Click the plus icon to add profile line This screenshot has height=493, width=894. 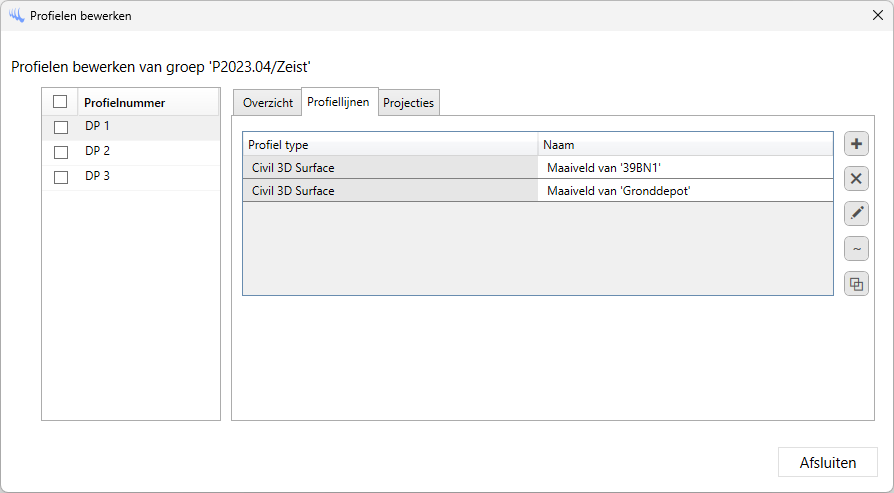pos(856,144)
